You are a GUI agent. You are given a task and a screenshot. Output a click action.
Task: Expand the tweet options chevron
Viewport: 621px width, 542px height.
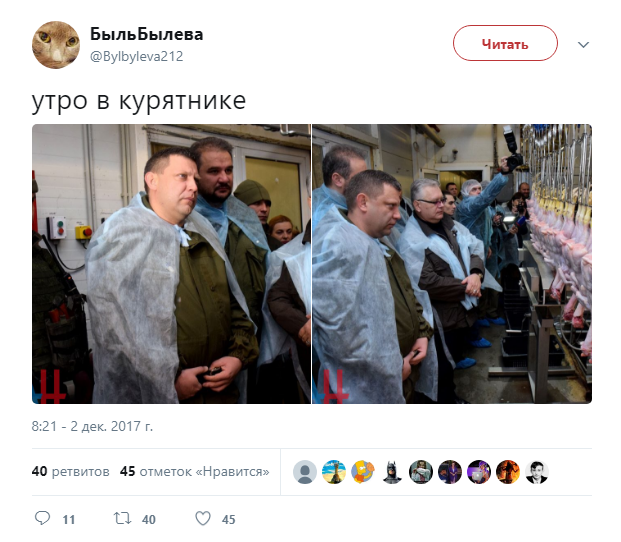[x=583, y=44]
